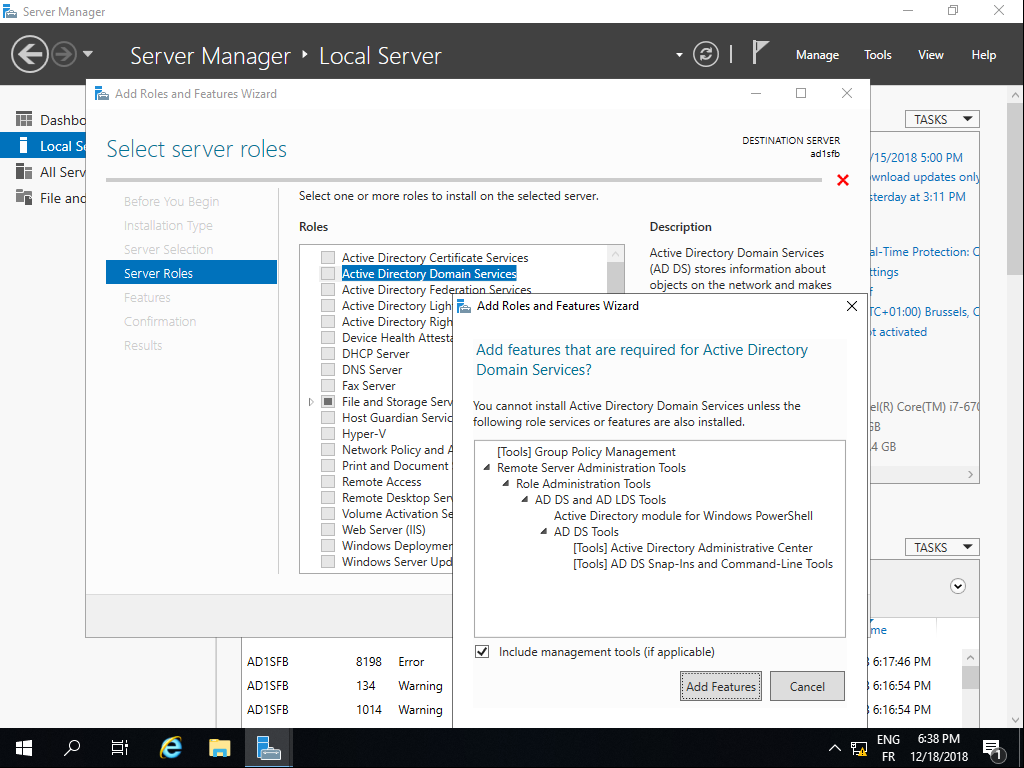The height and width of the screenshot is (768, 1024).
Task: Check the DNS Server role checkbox
Action: tap(328, 370)
